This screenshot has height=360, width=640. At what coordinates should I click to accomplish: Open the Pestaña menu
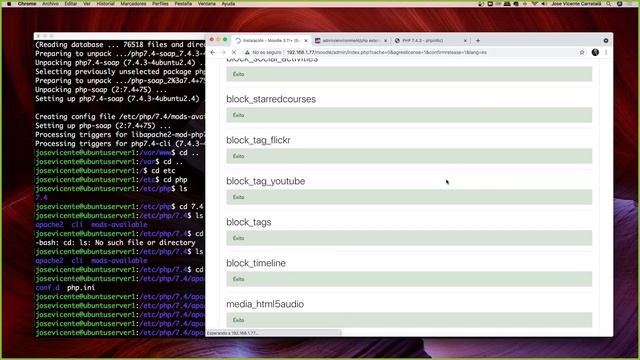click(x=183, y=4)
